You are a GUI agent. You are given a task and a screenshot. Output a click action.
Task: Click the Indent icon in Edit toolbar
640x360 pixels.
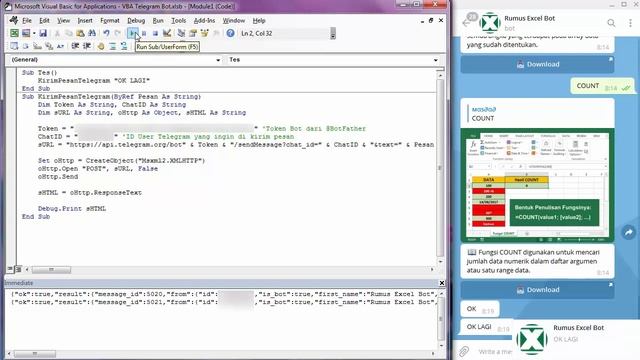click(x=75, y=46)
